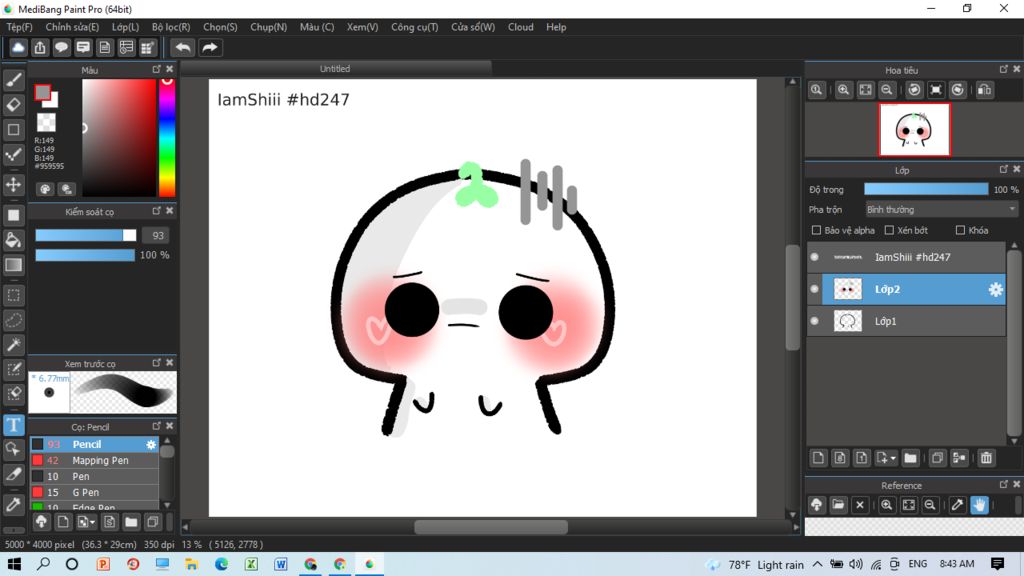The width and height of the screenshot is (1024, 576).
Task: Click the canvas horizontal scrollbar
Action: (490, 526)
